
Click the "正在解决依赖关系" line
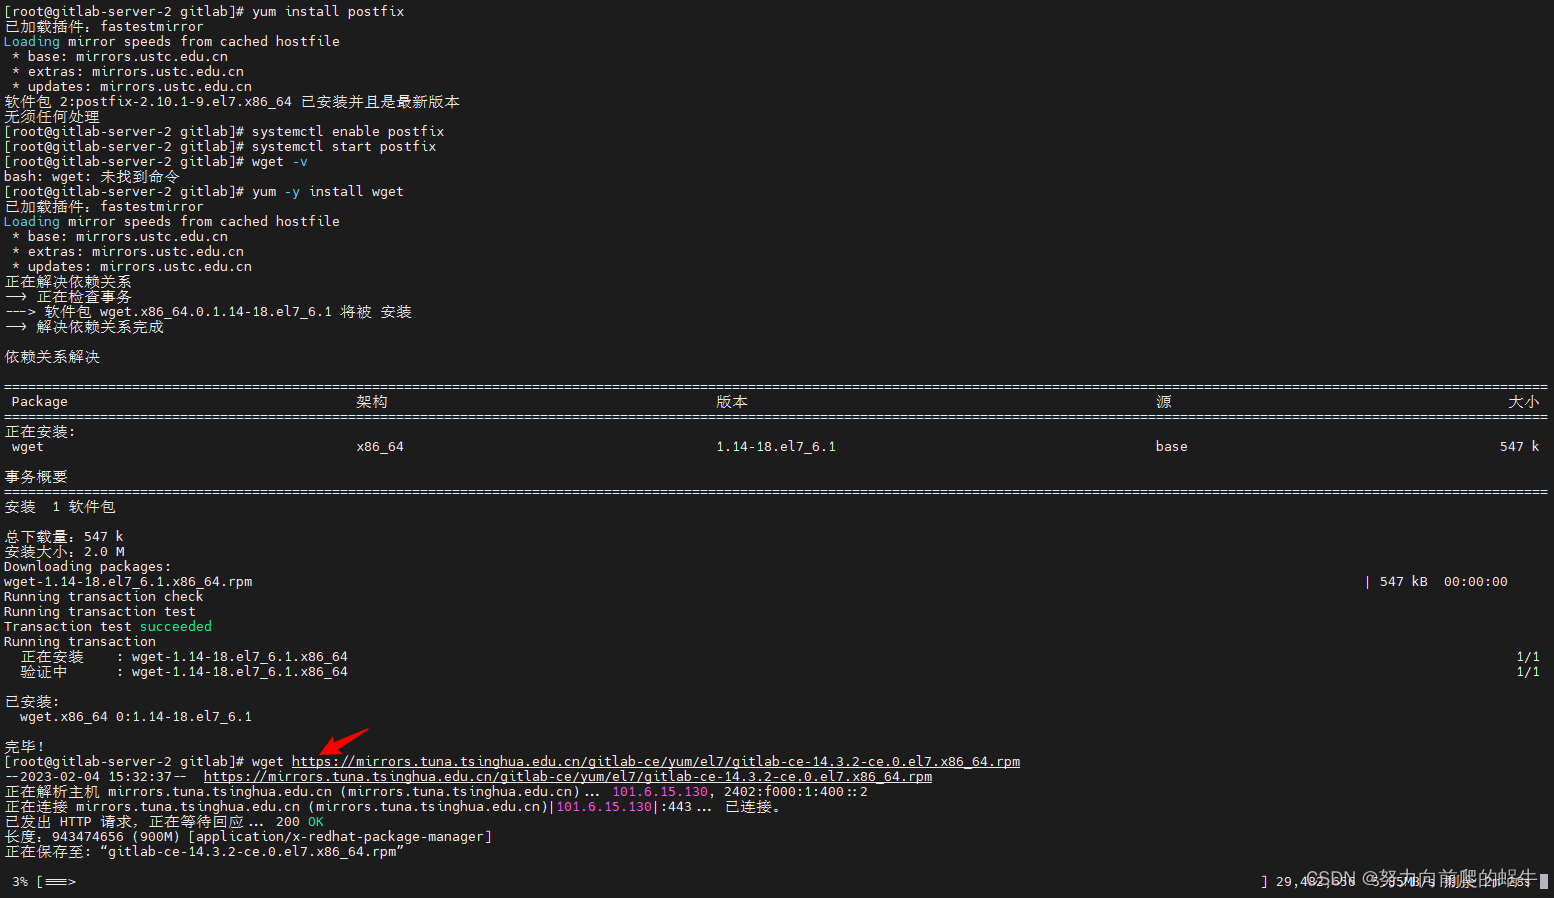pyautogui.click(x=68, y=282)
